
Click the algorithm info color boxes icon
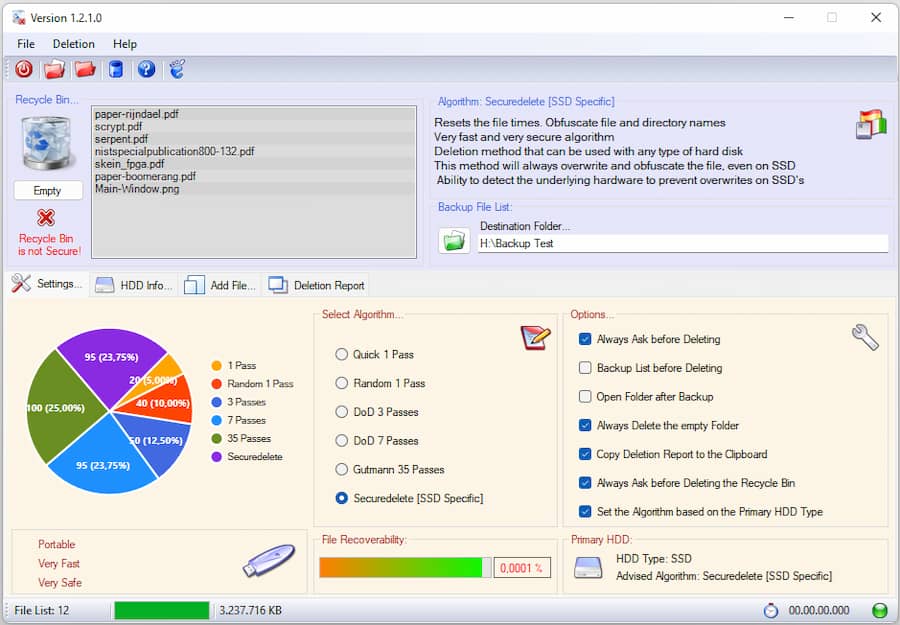tap(871, 123)
